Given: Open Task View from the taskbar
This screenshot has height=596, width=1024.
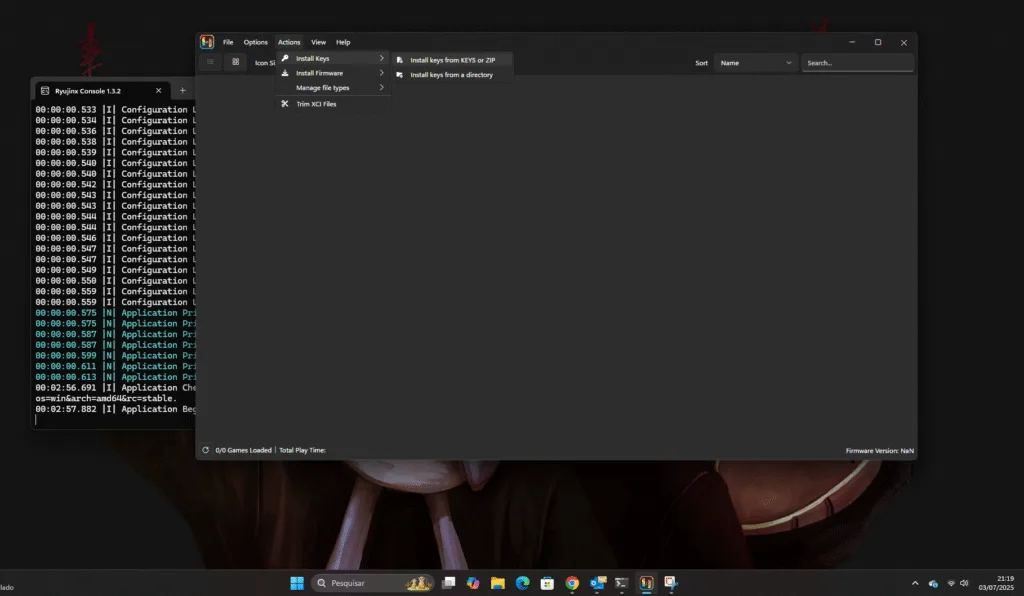Looking at the screenshot, I should click(x=449, y=583).
